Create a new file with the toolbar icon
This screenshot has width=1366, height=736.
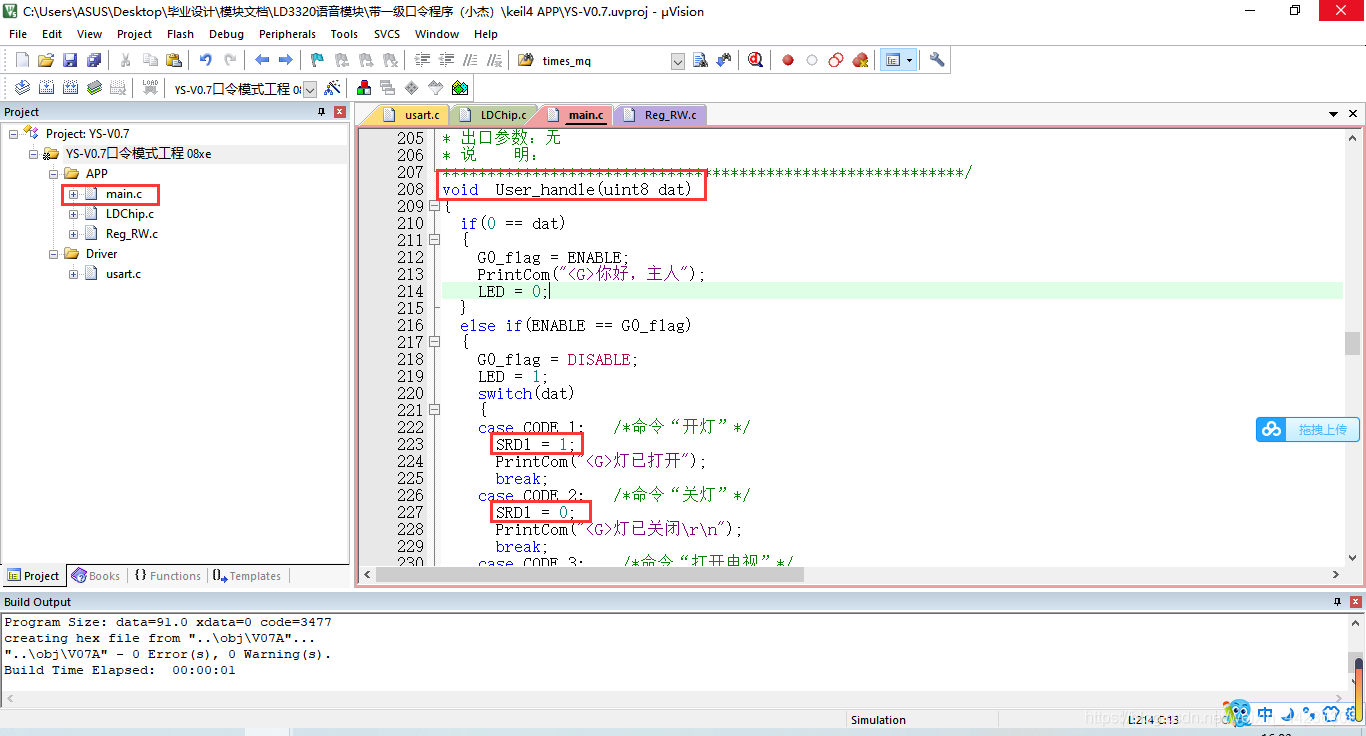[x=22, y=60]
